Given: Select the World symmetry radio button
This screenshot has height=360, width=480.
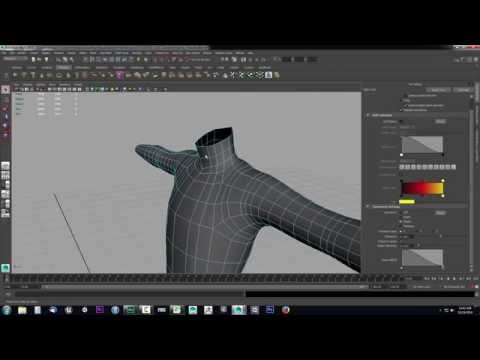Looking at the screenshot, I should (401, 217).
